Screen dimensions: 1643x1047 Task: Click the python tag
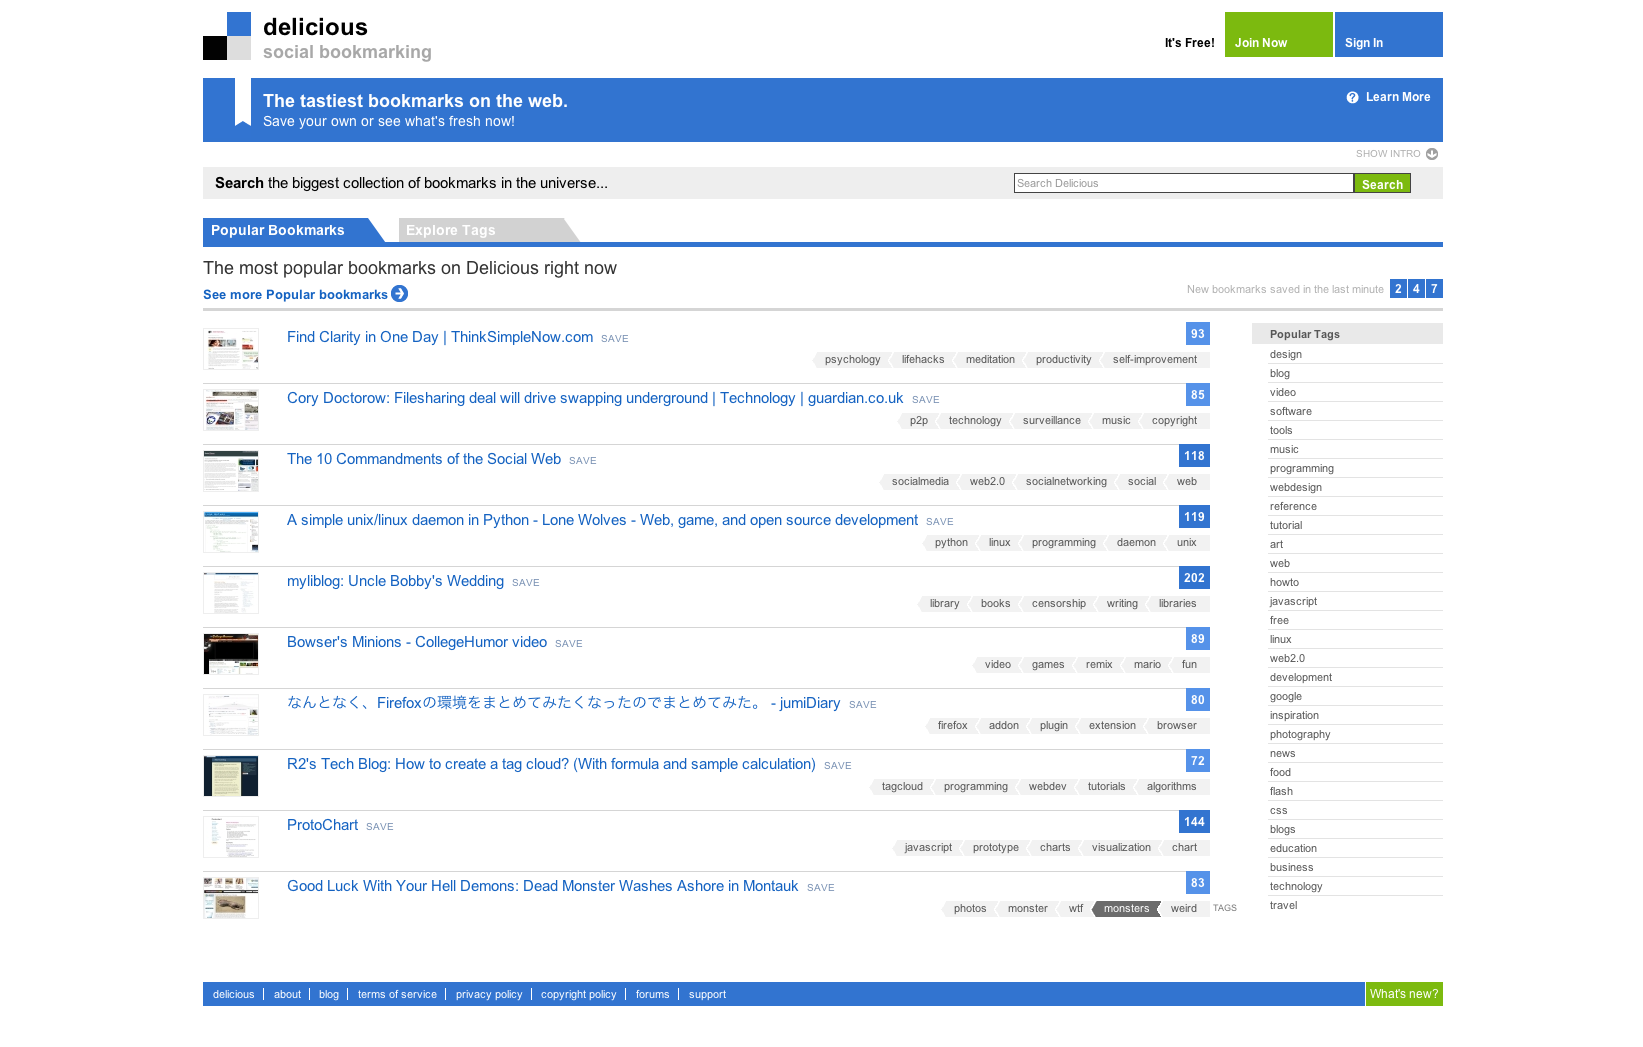pos(951,543)
